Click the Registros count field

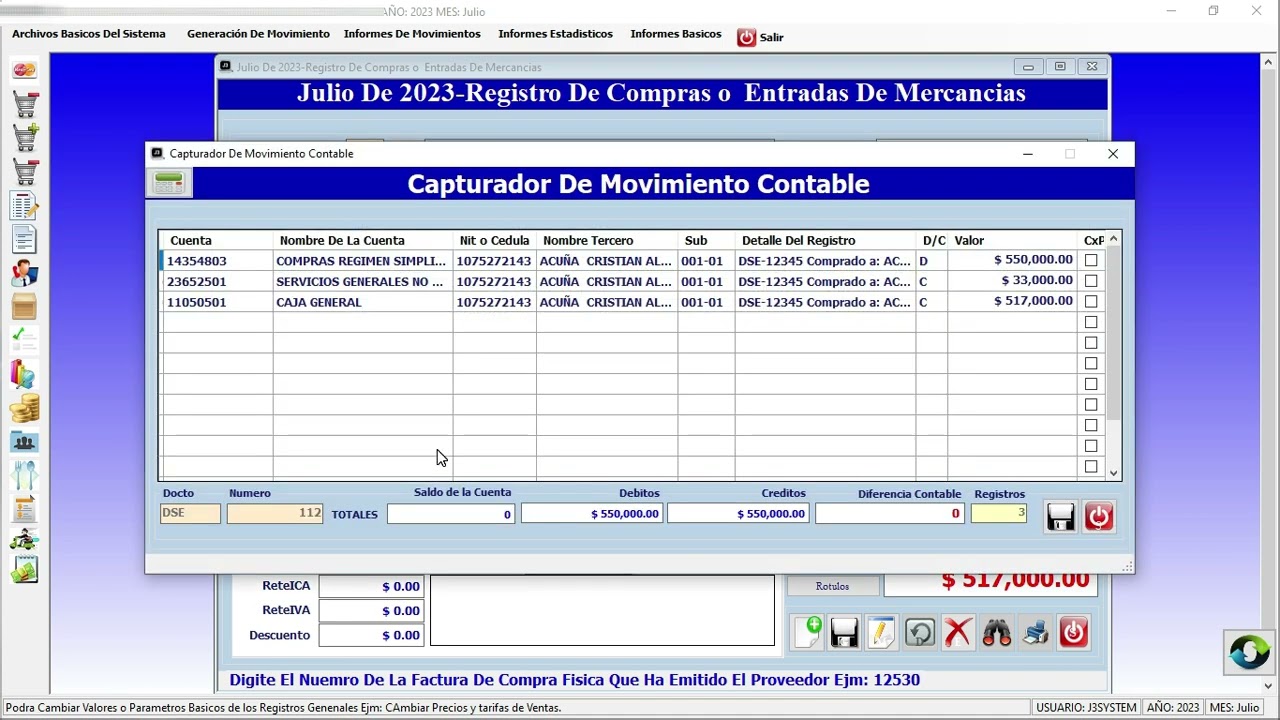click(x=999, y=513)
